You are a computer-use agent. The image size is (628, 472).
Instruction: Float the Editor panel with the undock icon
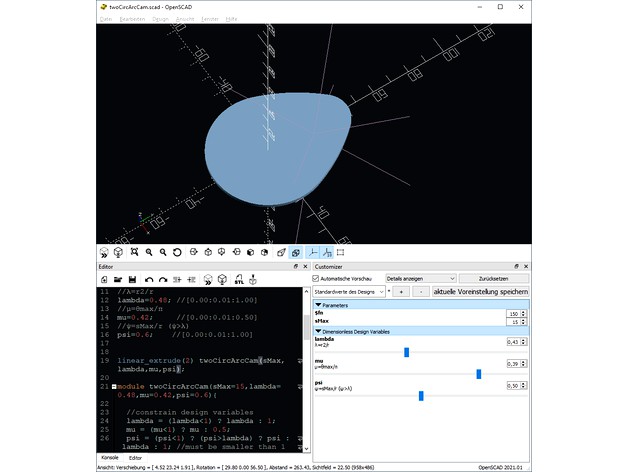point(296,266)
